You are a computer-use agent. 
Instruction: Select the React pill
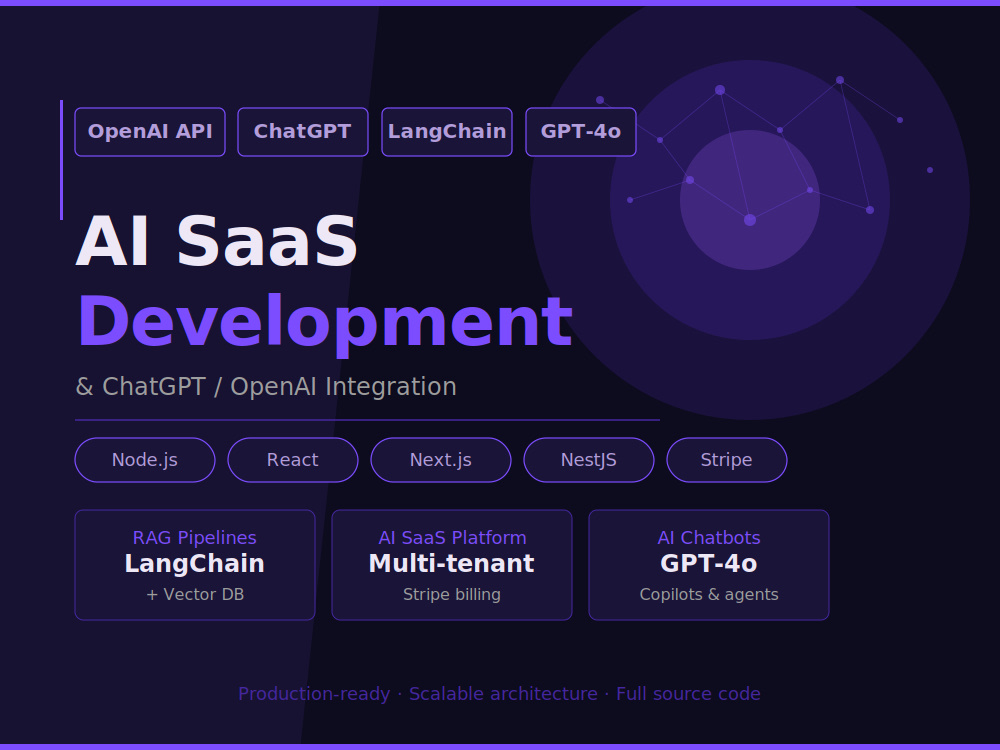point(293,460)
